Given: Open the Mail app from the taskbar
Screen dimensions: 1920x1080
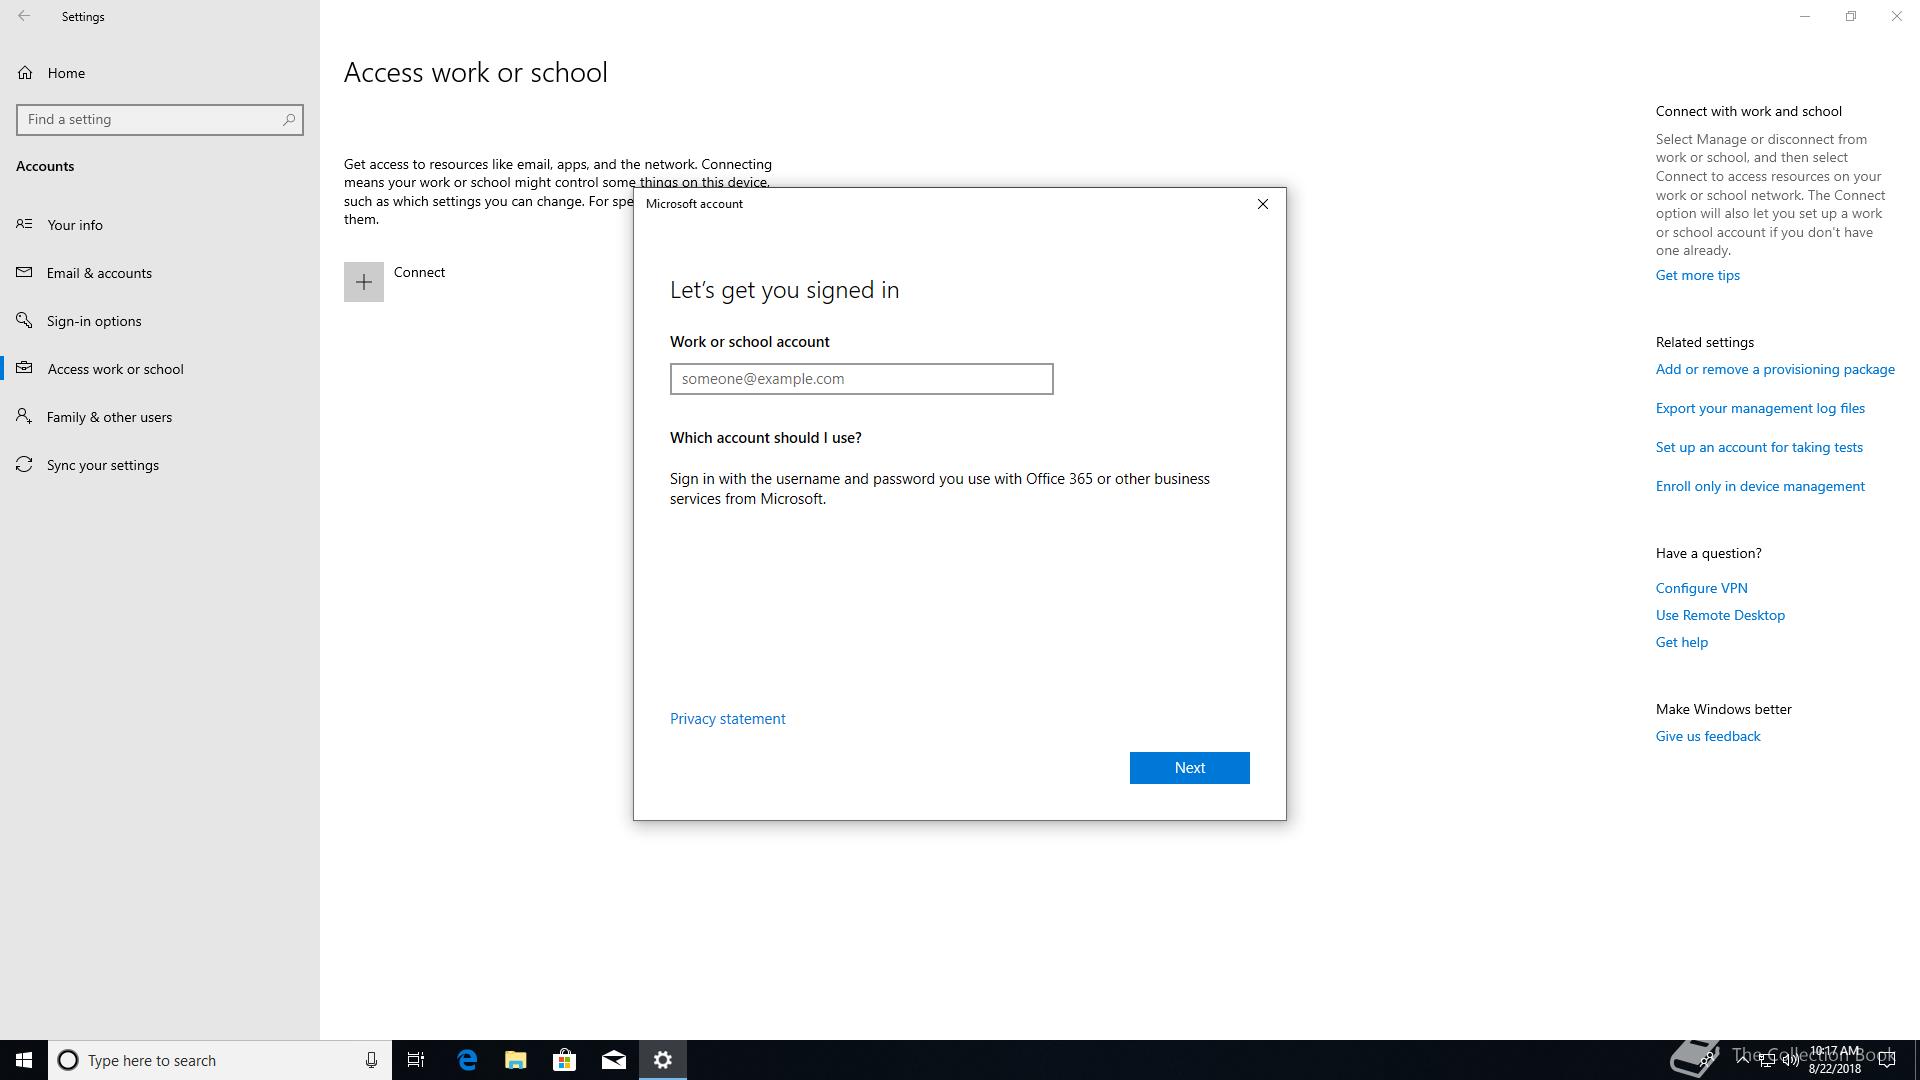Looking at the screenshot, I should click(614, 1060).
